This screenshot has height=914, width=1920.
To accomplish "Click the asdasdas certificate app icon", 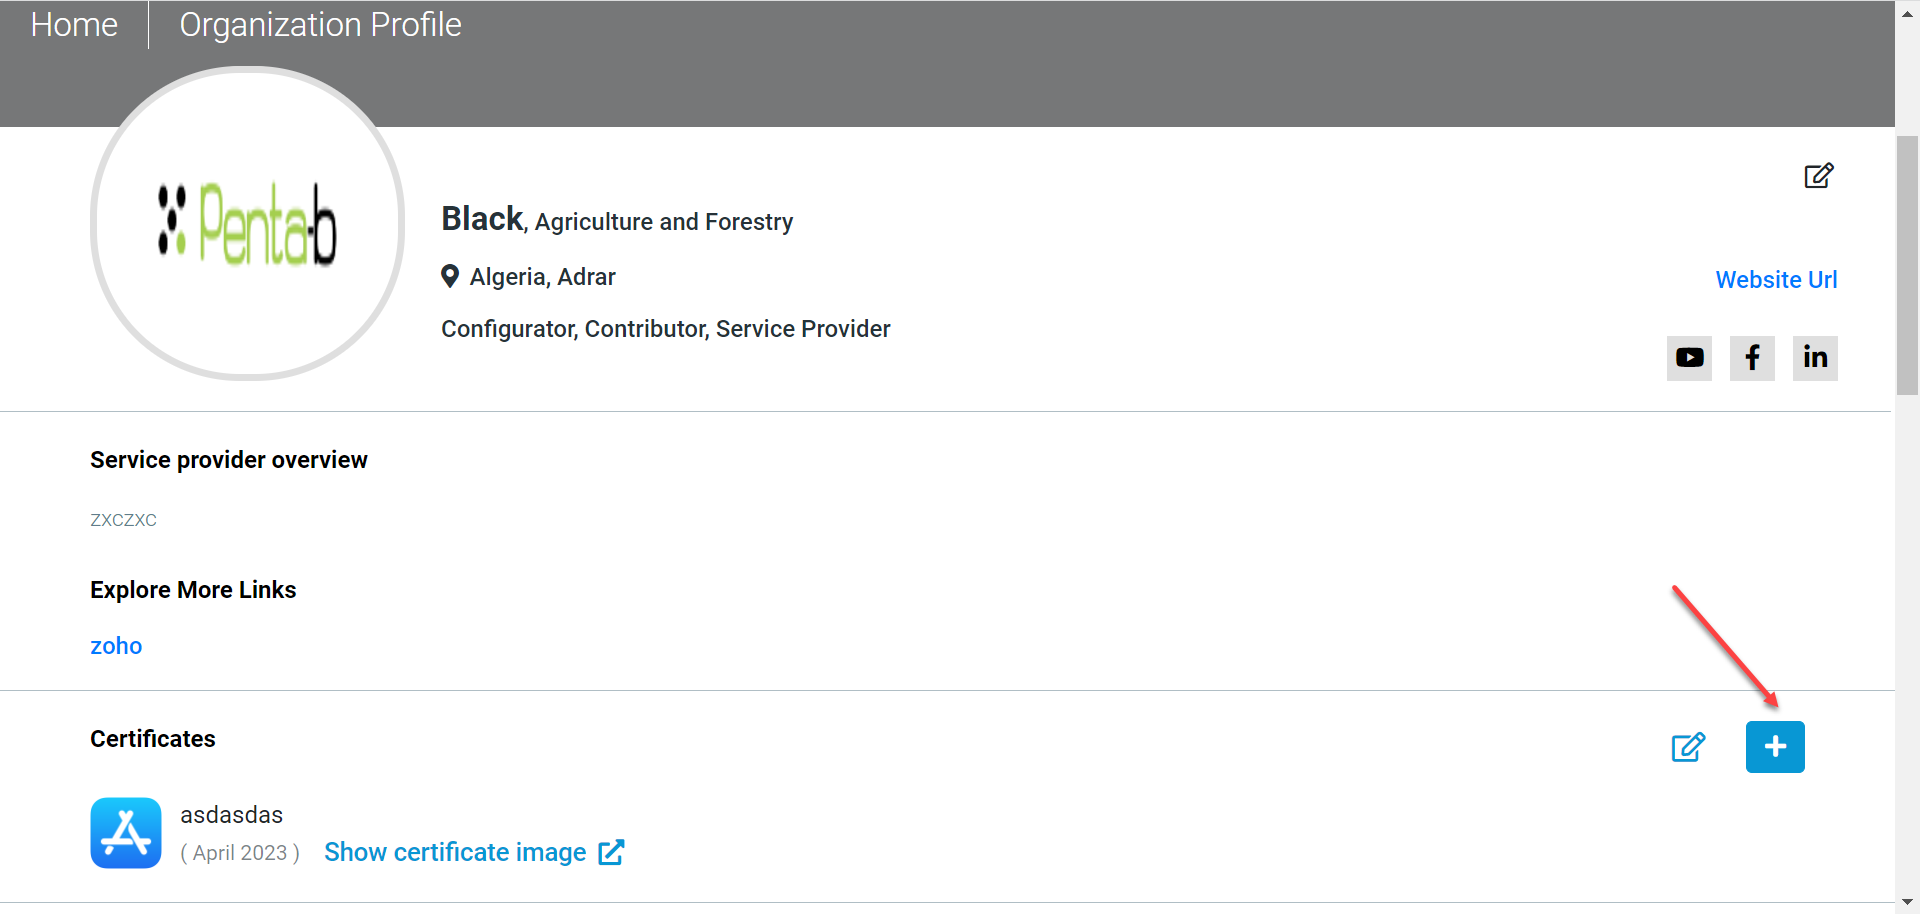I will (126, 833).
